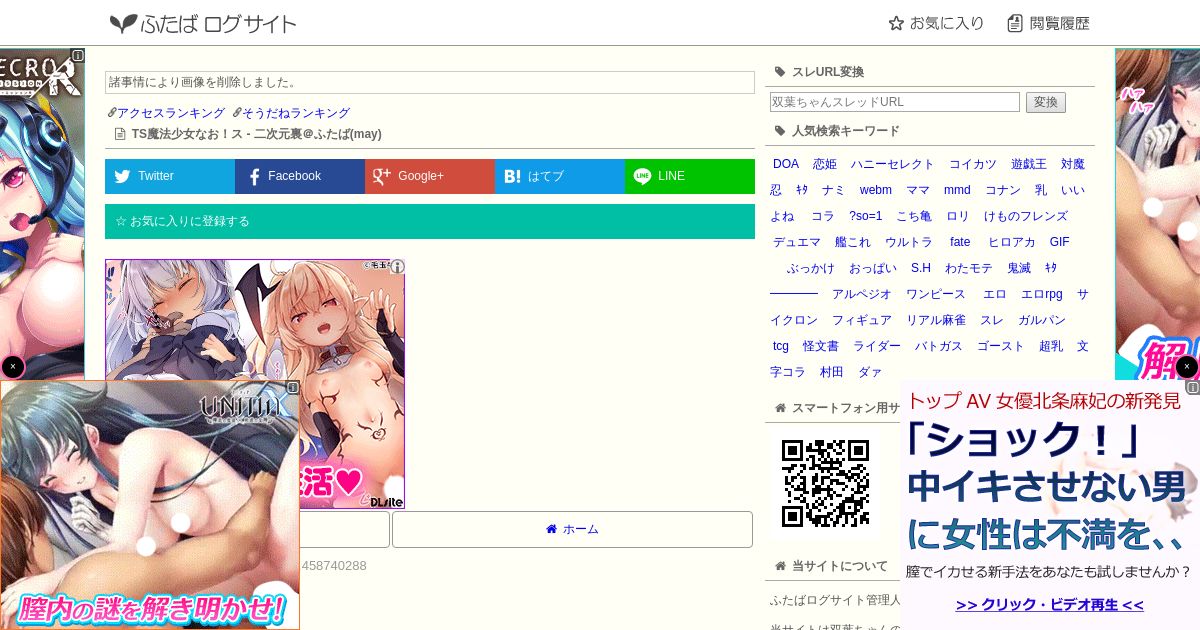Search keyword アルペジオ

coord(862,294)
